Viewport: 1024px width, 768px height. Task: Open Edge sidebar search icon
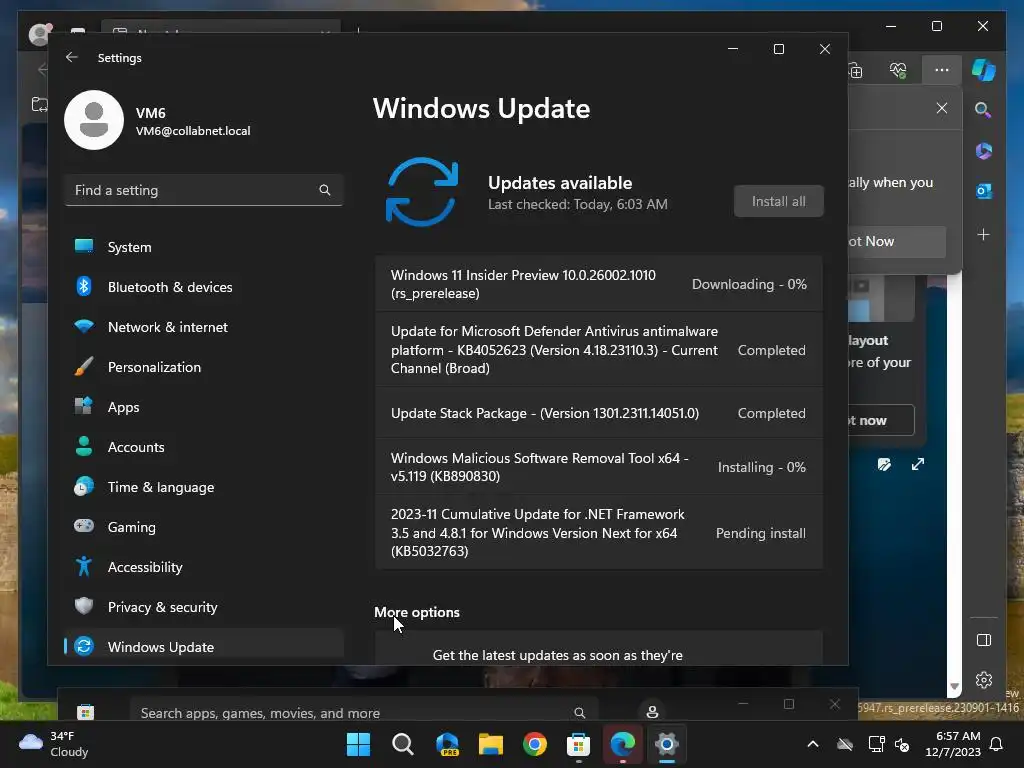(x=983, y=110)
